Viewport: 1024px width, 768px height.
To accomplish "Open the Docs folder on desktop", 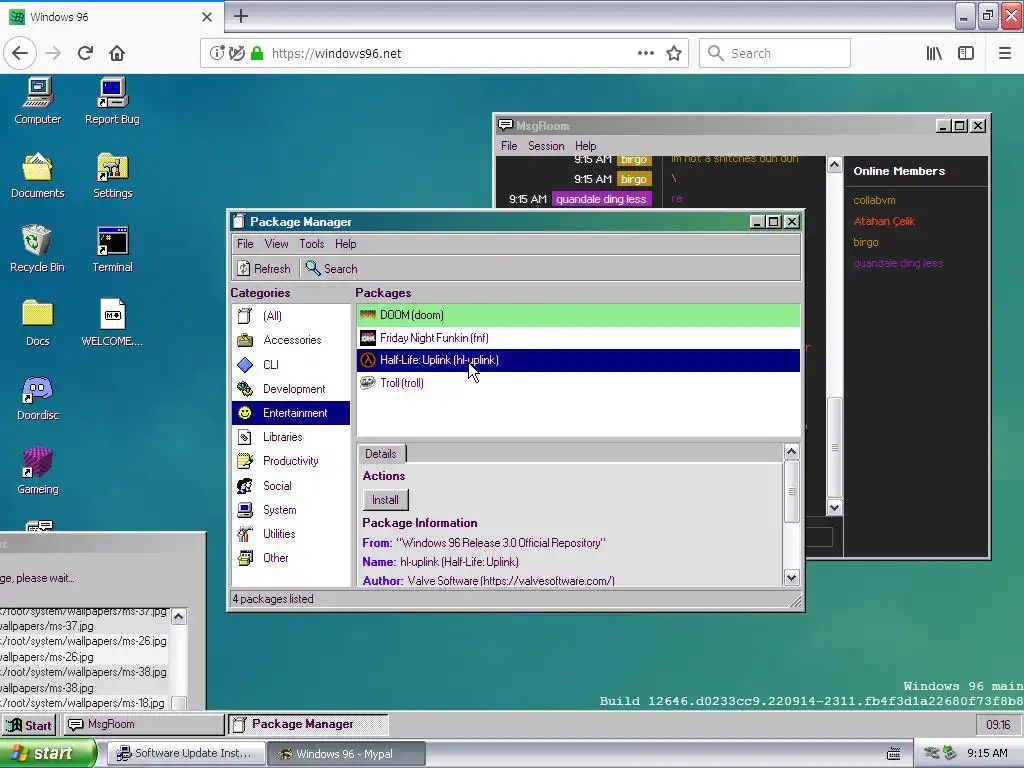I will point(38,323).
